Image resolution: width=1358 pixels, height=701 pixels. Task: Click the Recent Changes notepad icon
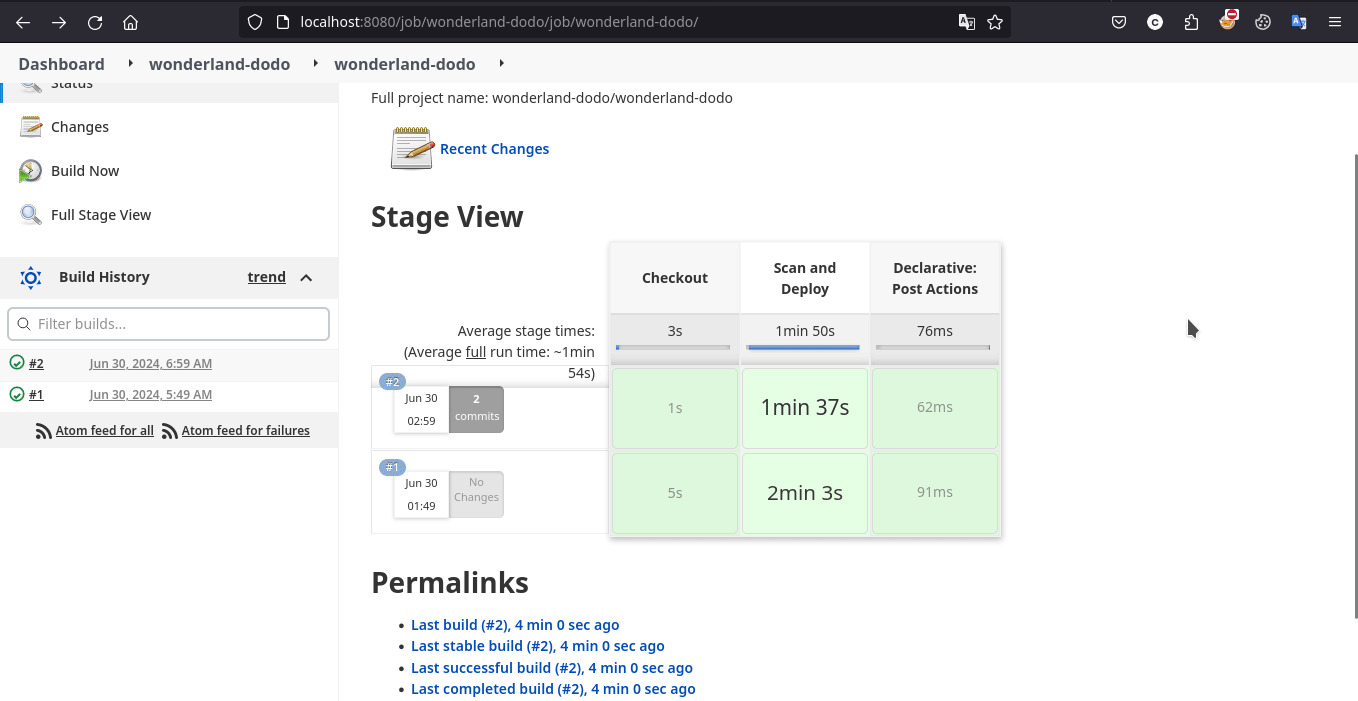click(411, 148)
